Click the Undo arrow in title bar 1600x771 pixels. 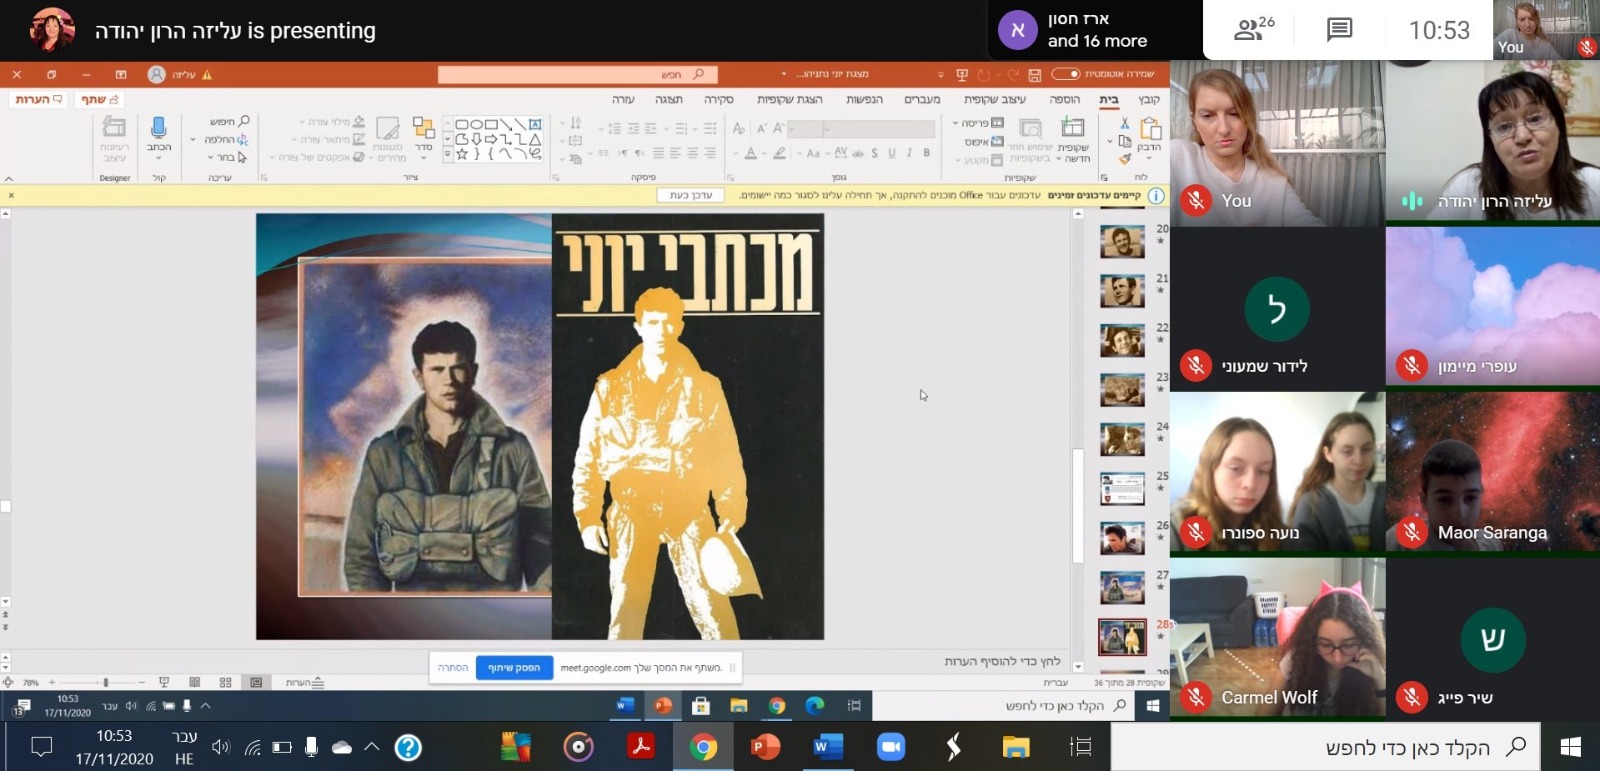coord(1012,75)
